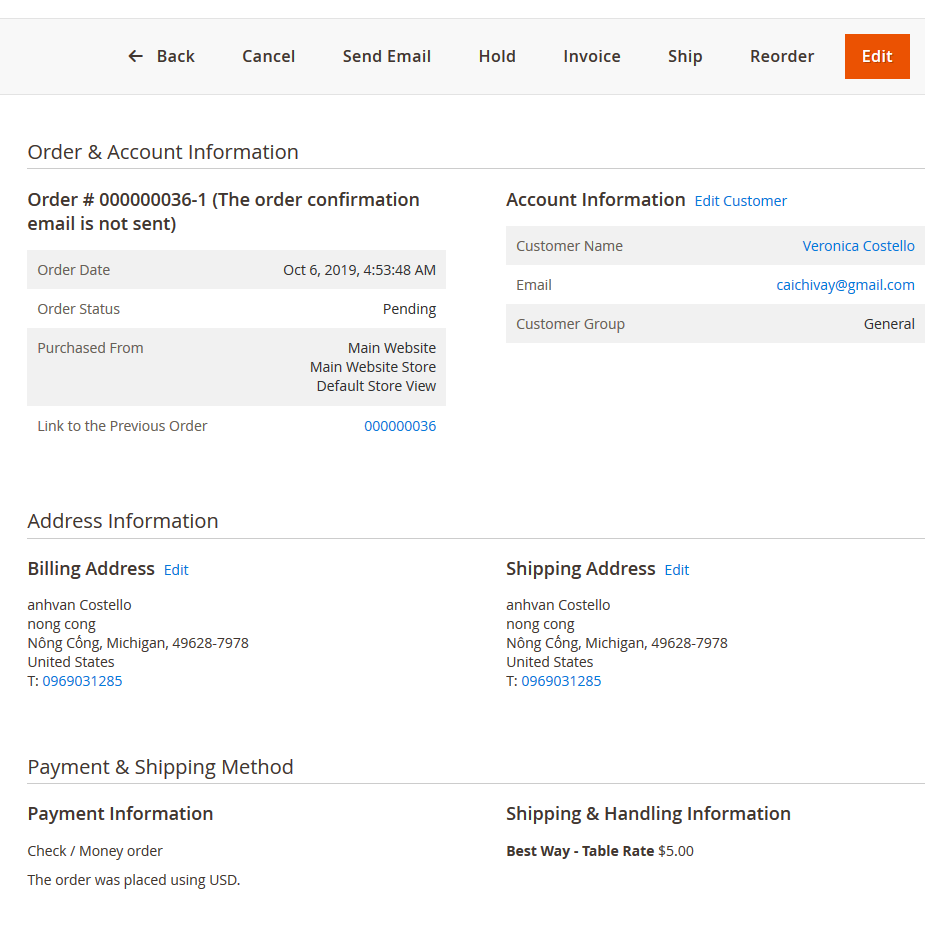Put the order on Hold
950x950 pixels.
coord(497,56)
